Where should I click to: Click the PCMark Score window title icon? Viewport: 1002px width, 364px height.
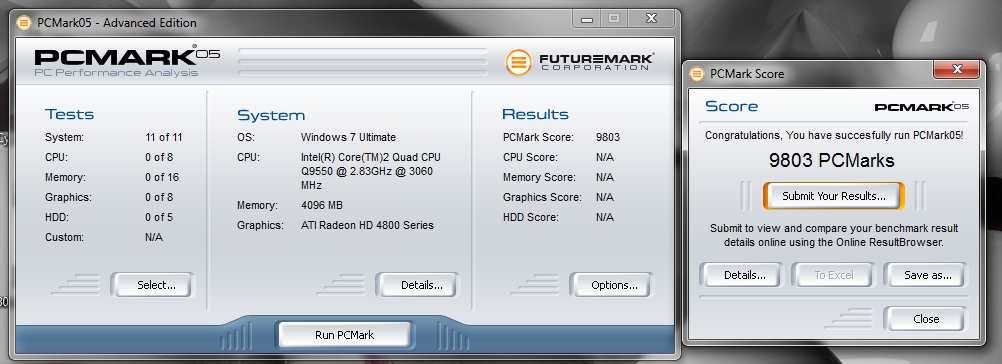[697, 74]
